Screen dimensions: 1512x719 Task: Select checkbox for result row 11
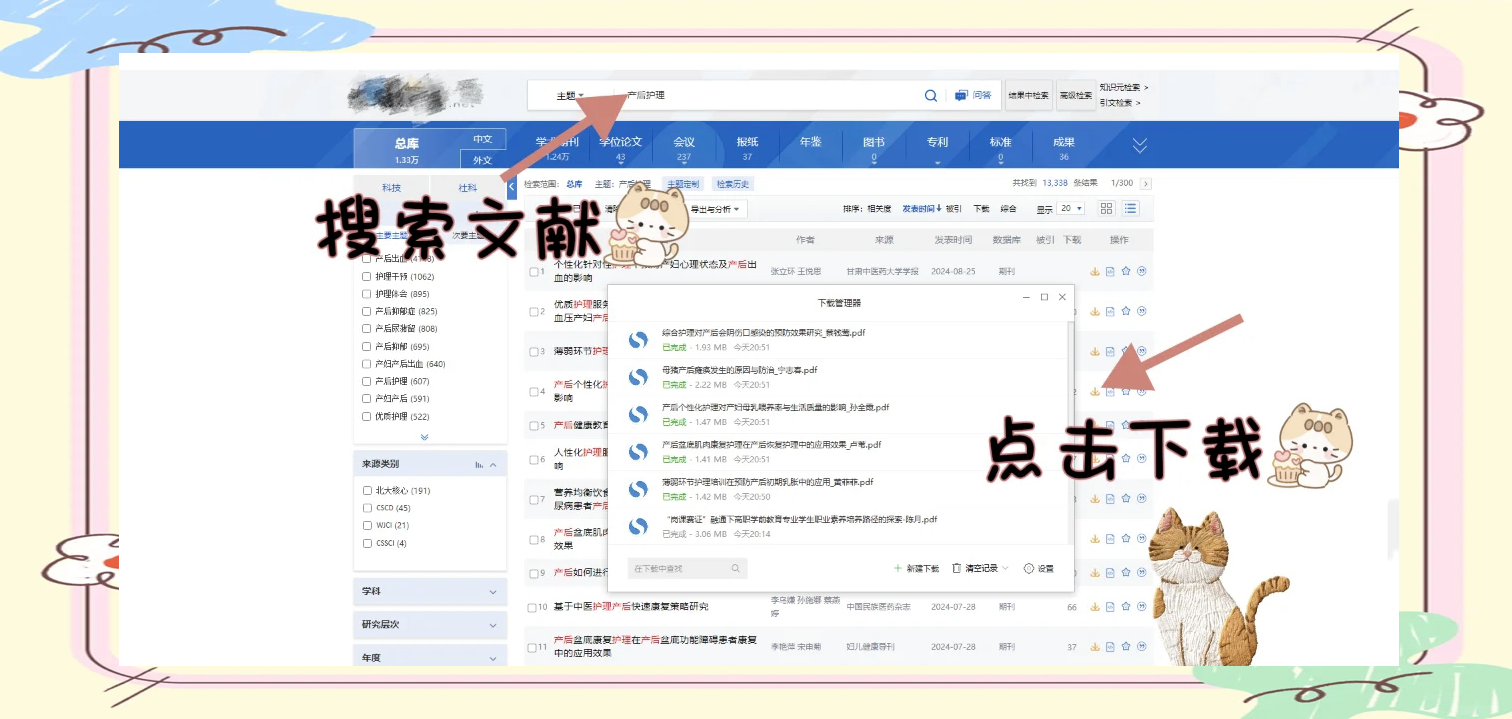click(x=533, y=648)
